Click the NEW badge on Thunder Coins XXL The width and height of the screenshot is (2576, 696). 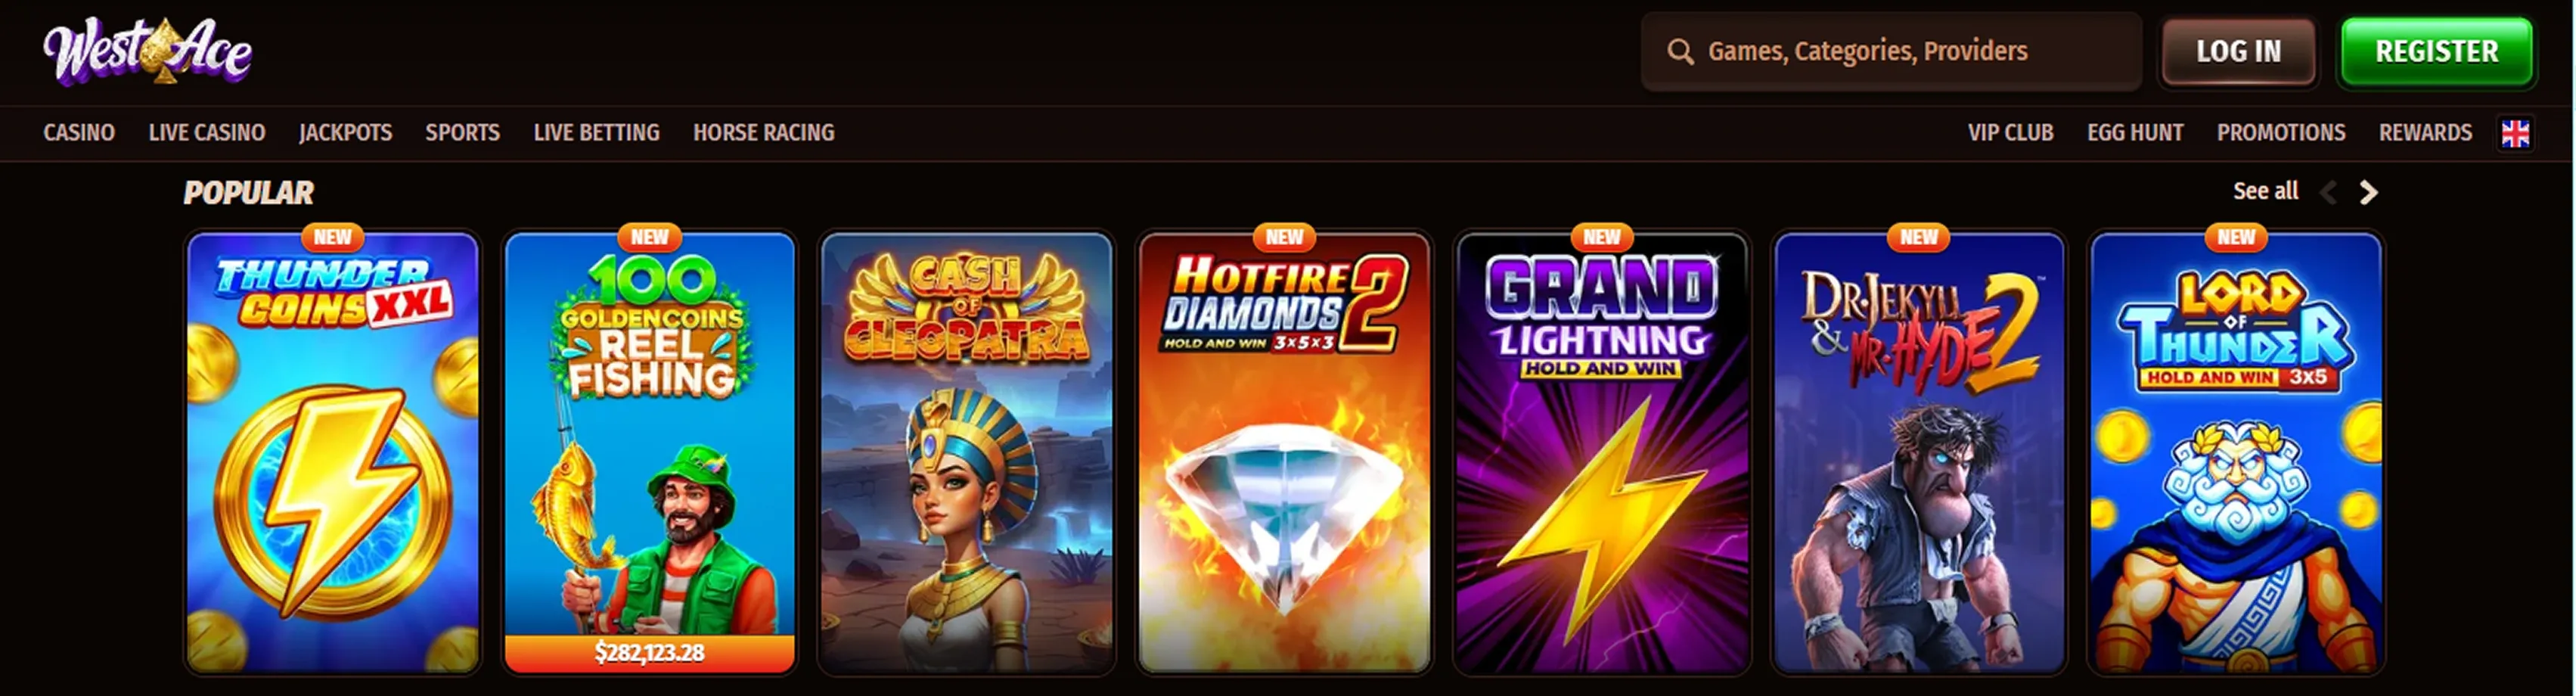pos(332,237)
